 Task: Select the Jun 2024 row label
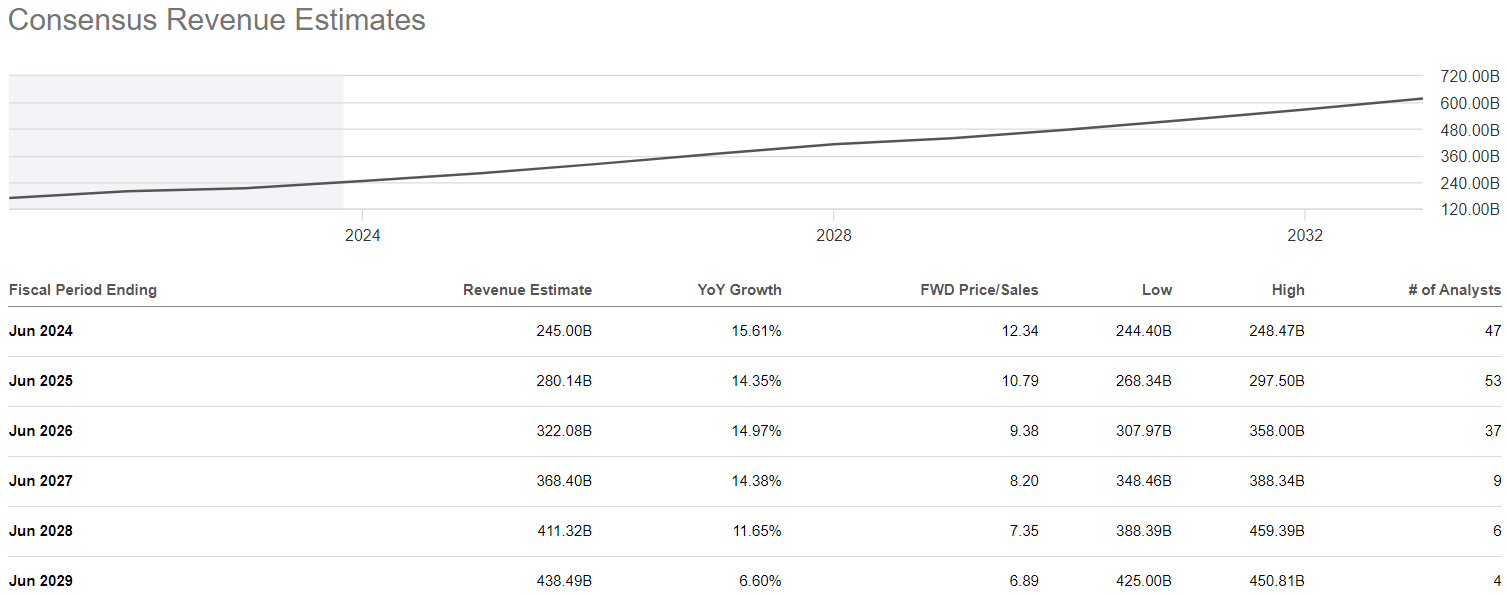(x=41, y=331)
